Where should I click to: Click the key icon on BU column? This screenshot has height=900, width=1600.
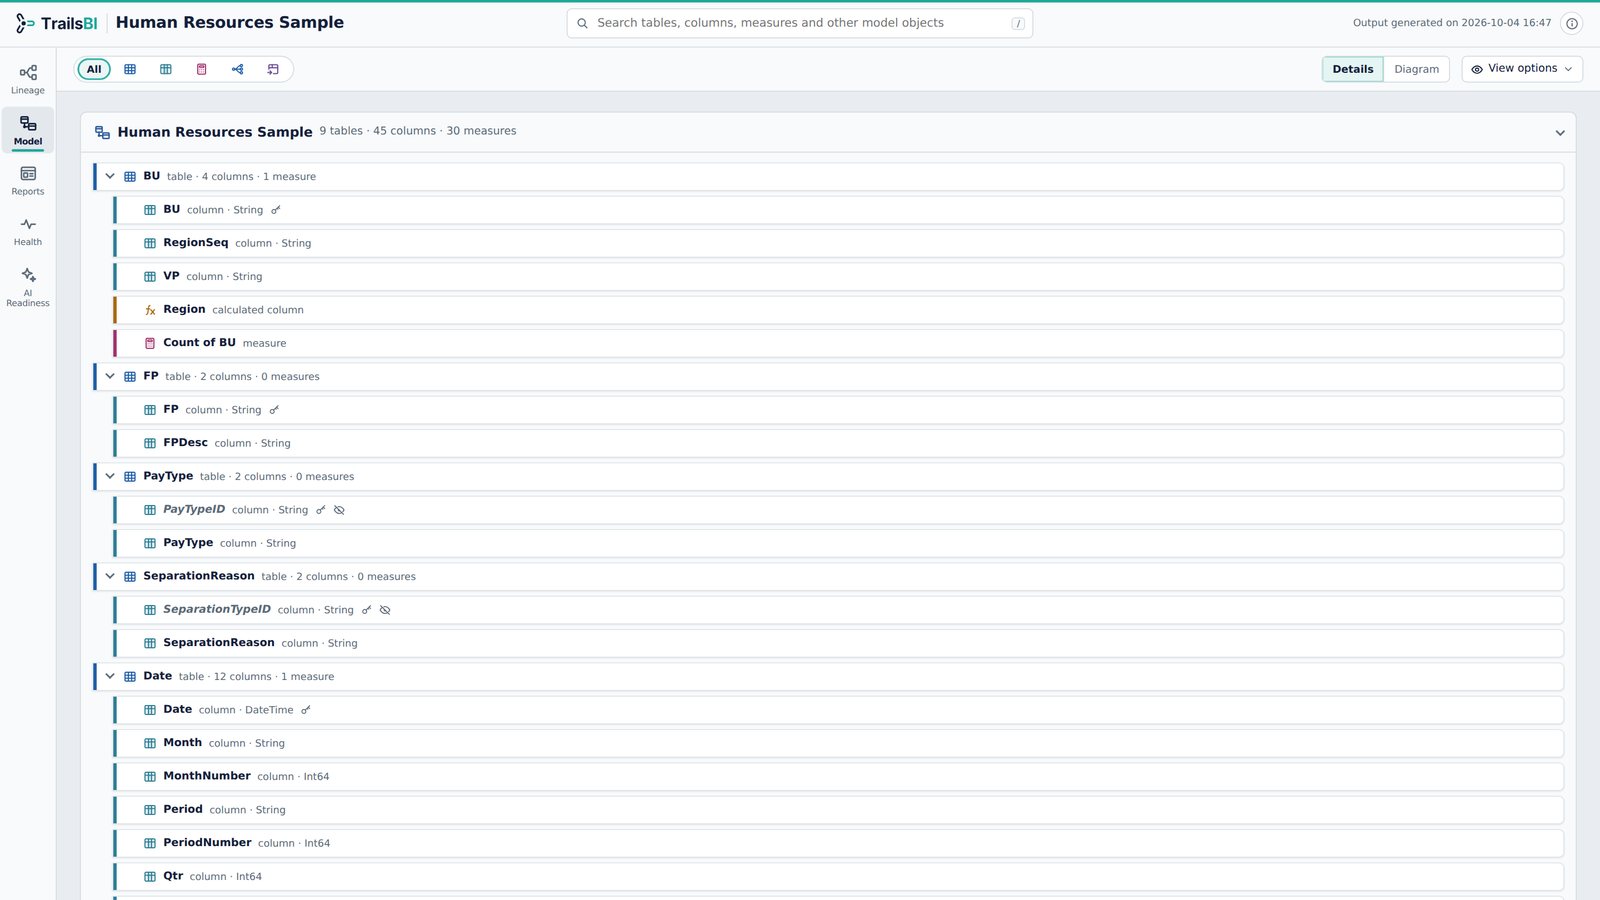pos(276,210)
